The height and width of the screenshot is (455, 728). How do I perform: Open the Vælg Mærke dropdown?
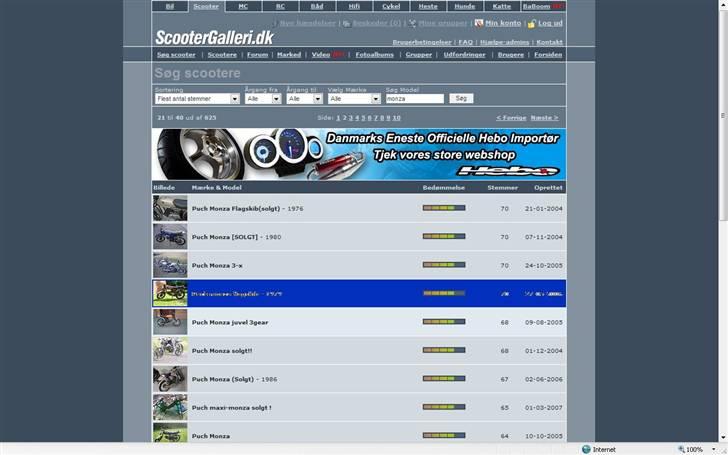pos(376,99)
